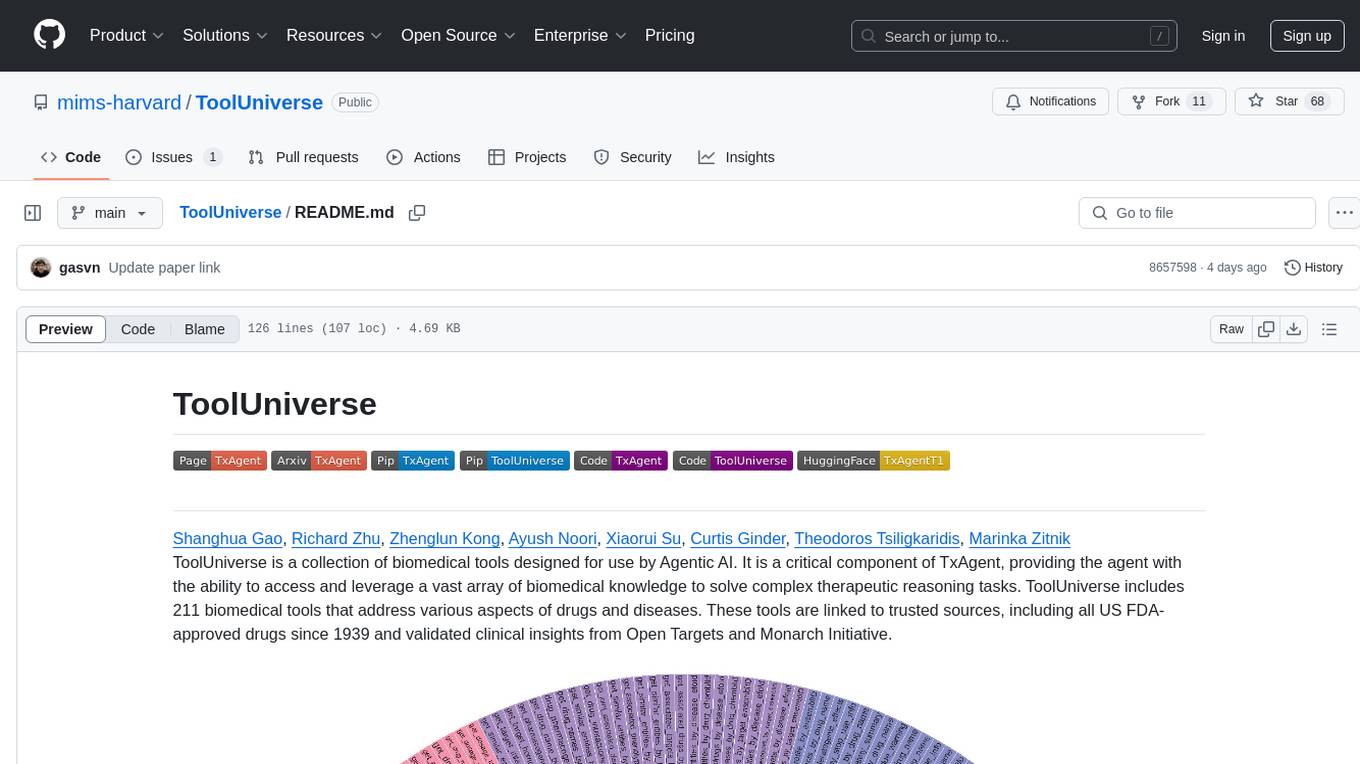Screen dimensions: 1360x764
Task: Open the Insights tab
Action: 736,157
